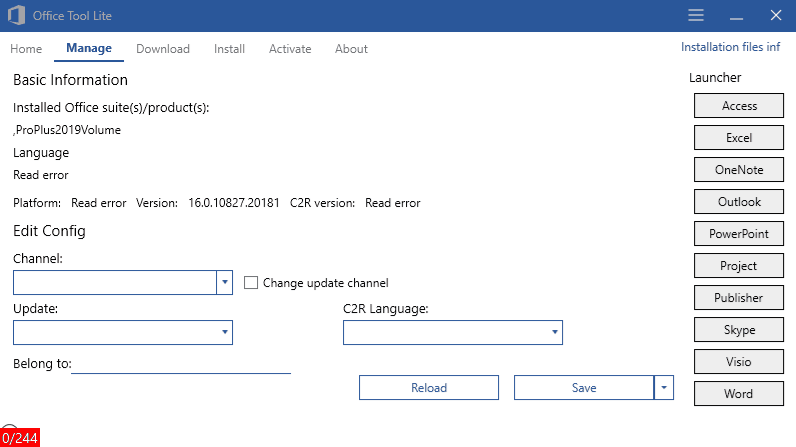Switch to the Home tab
The height and width of the screenshot is (447, 796).
coord(26,49)
